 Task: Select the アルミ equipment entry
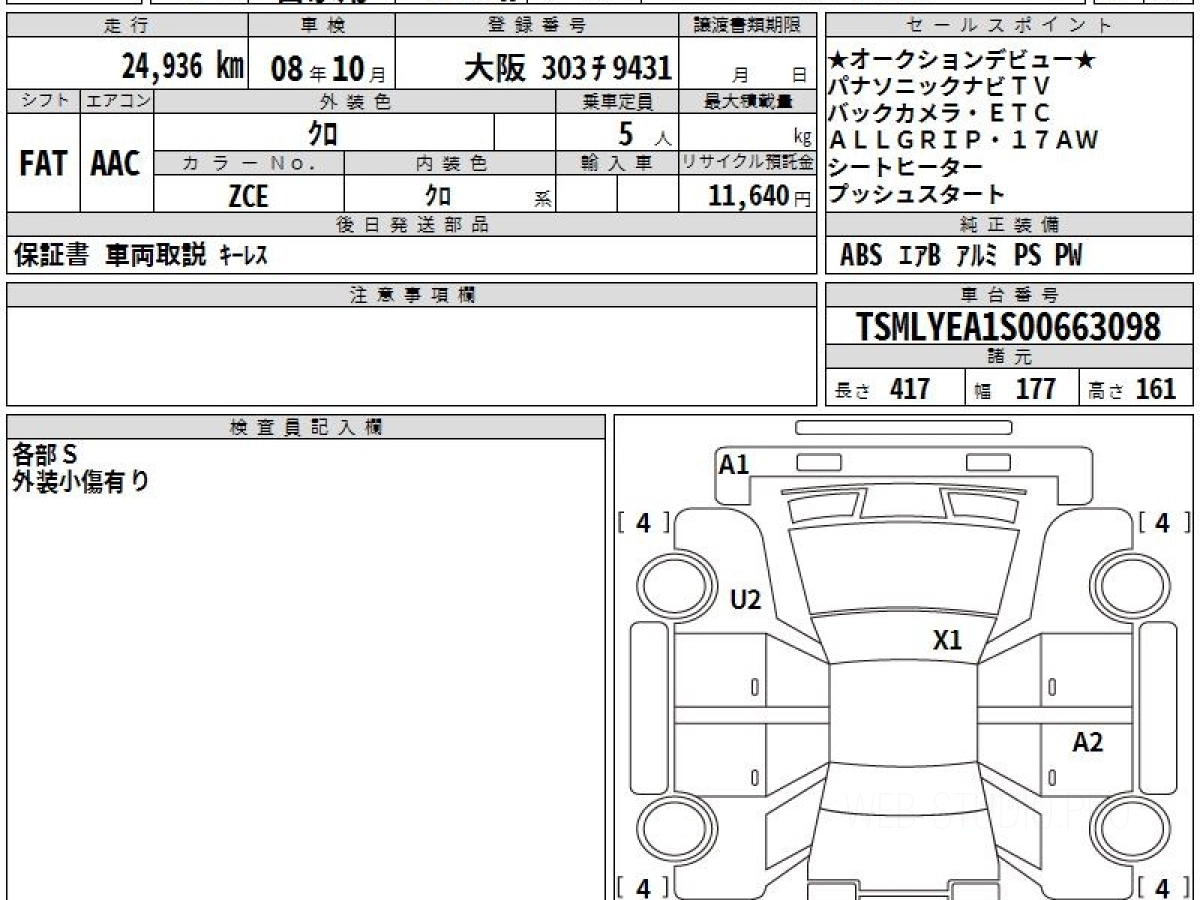[x=977, y=256]
